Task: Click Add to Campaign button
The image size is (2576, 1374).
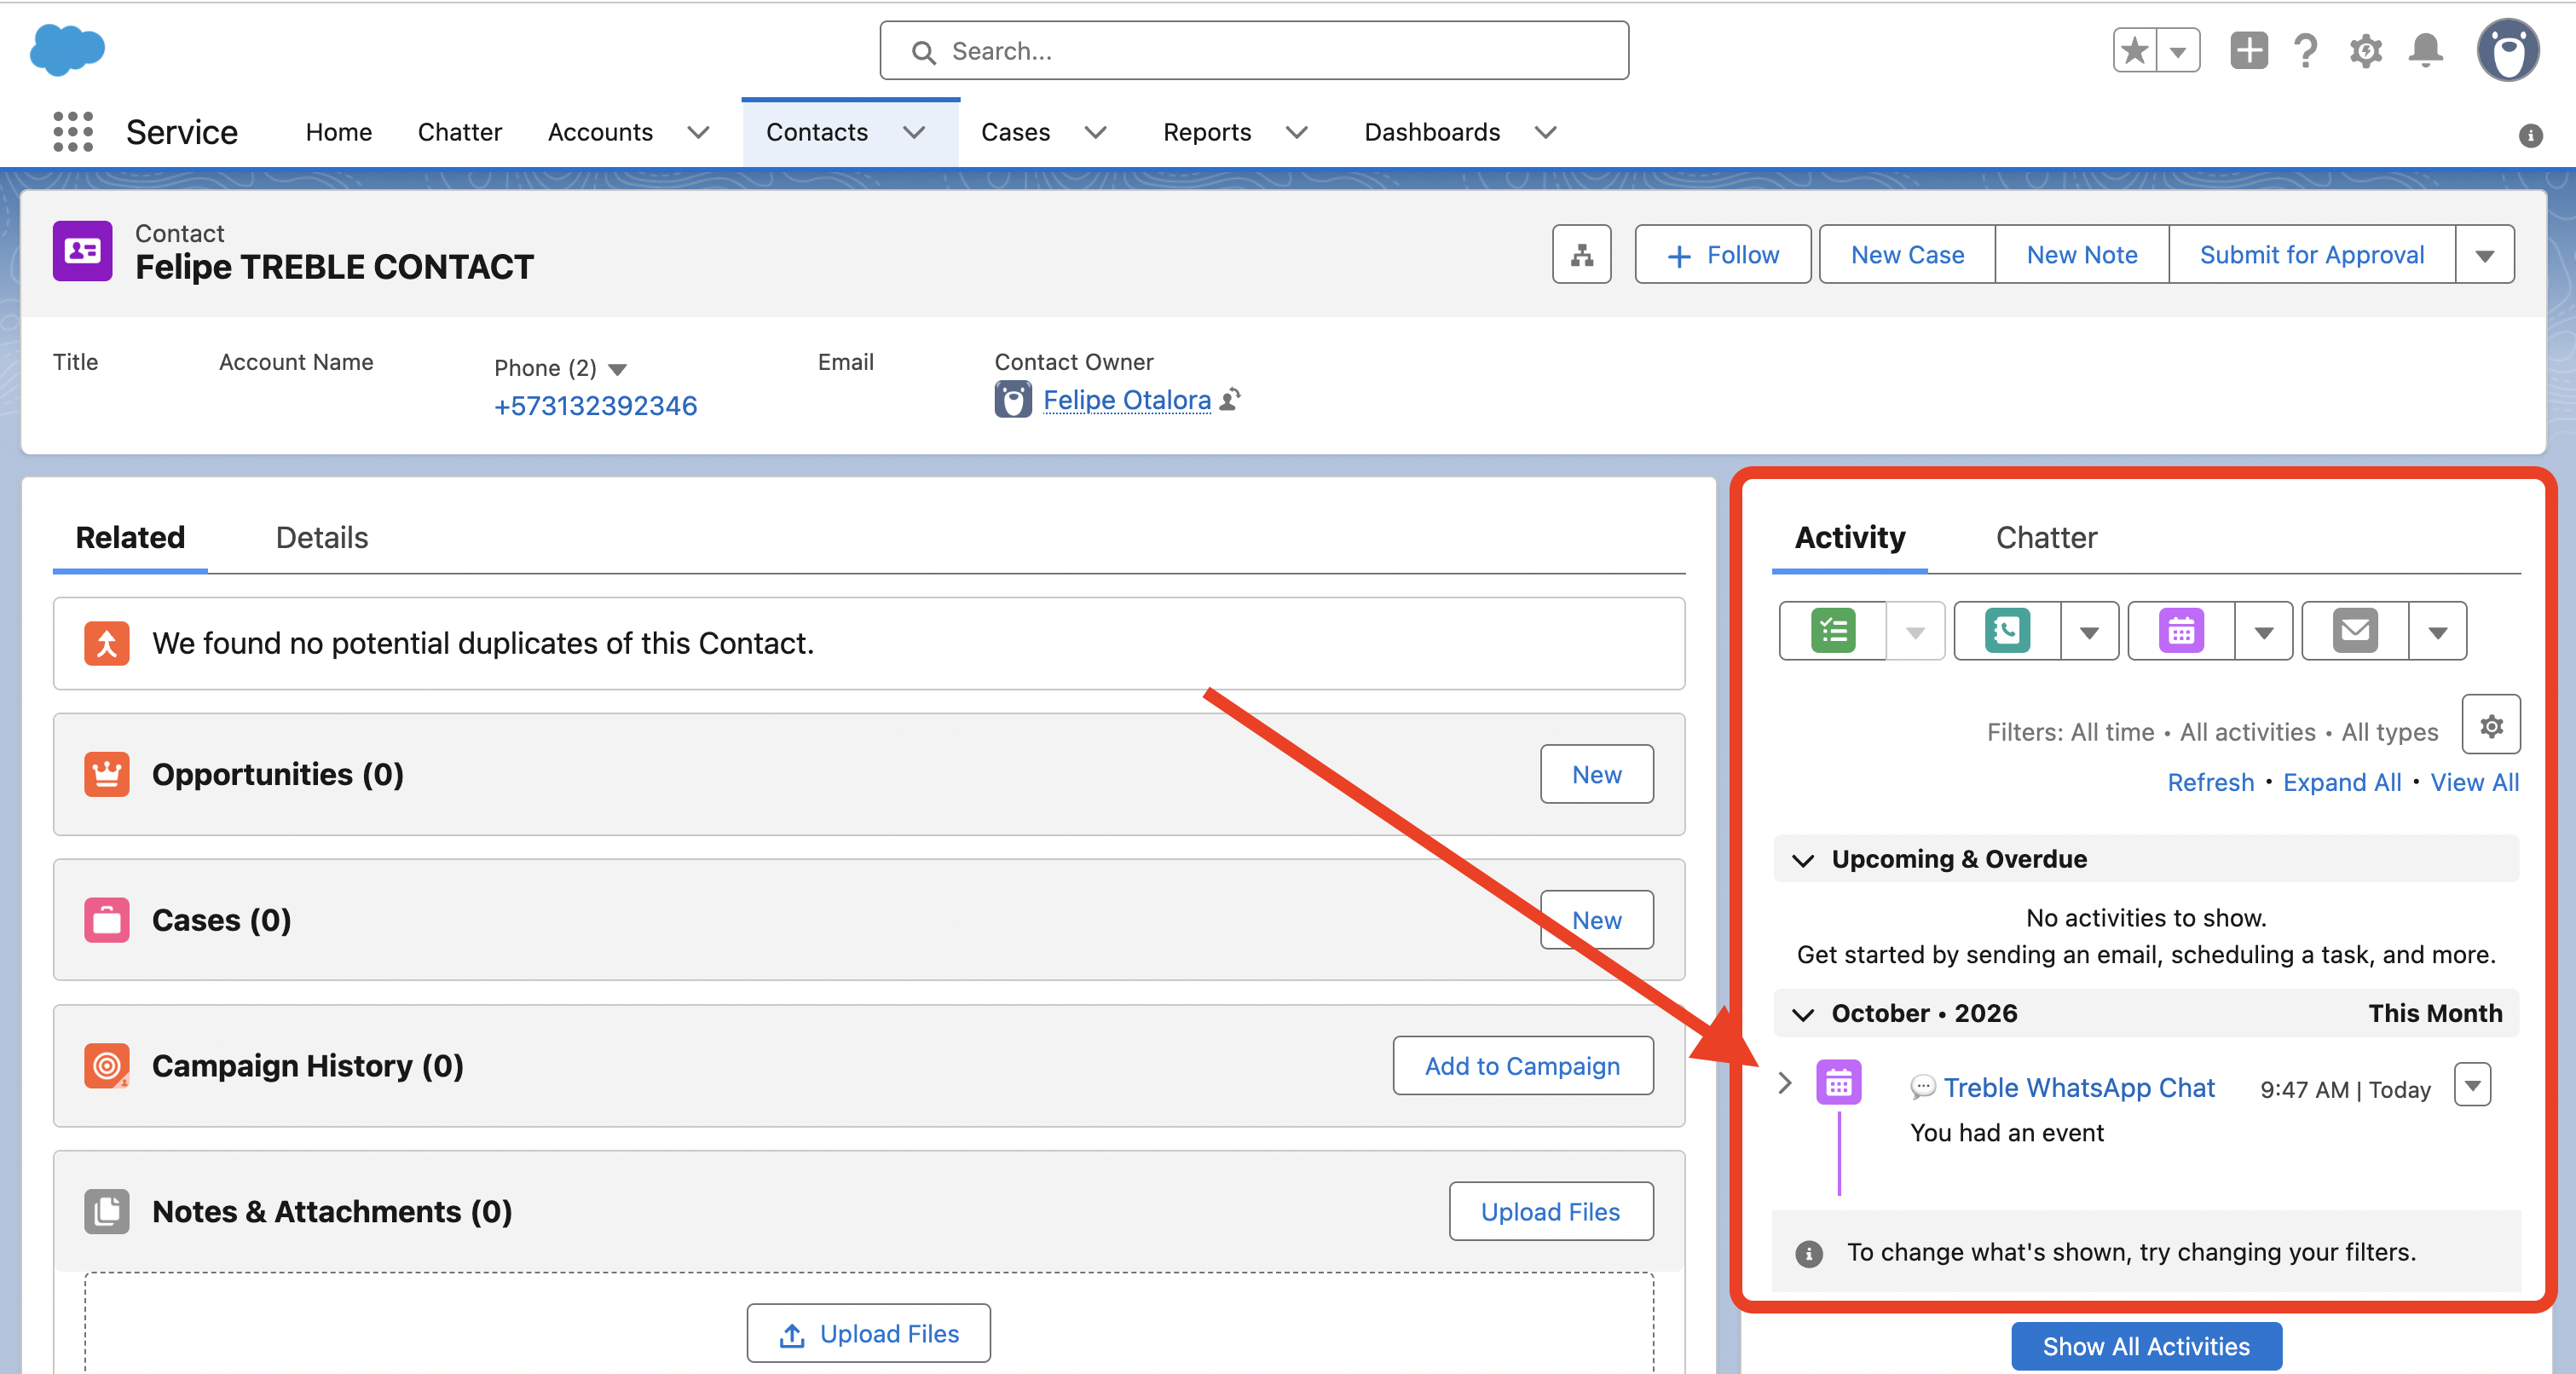Action: (x=1522, y=1066)
